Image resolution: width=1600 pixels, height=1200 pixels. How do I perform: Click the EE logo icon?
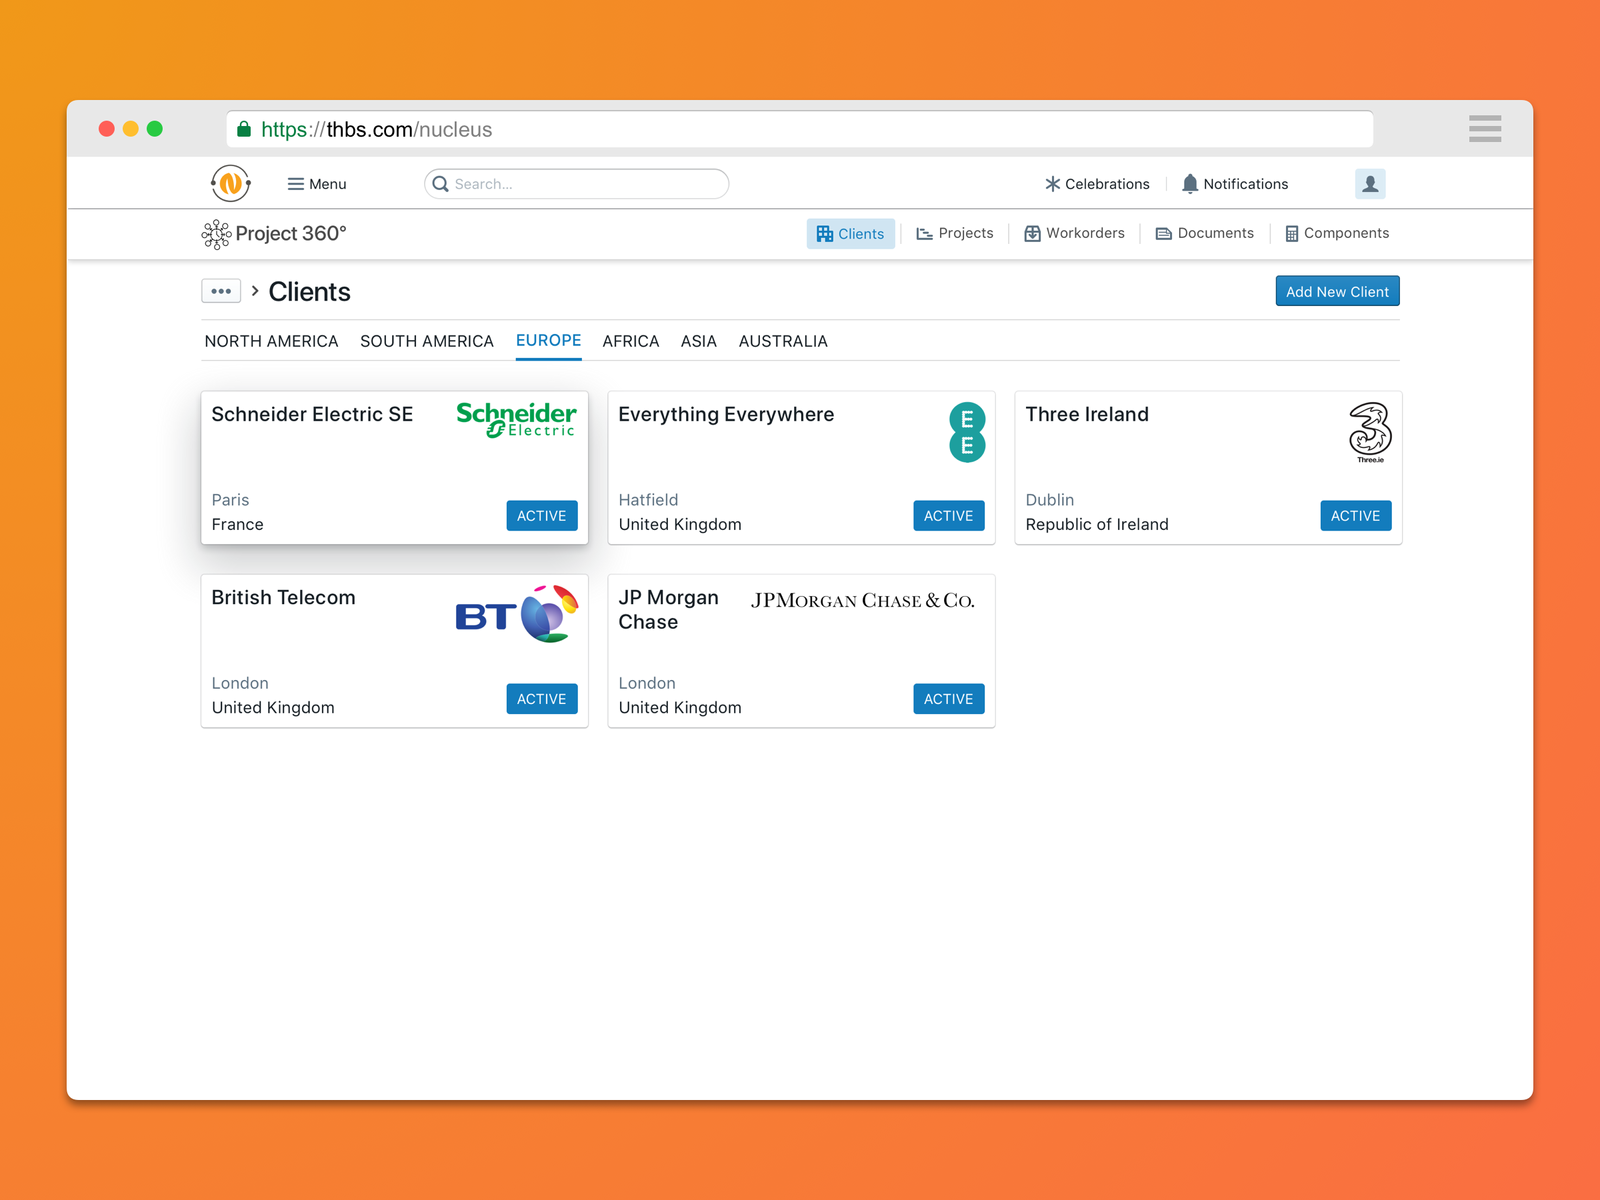967,432
